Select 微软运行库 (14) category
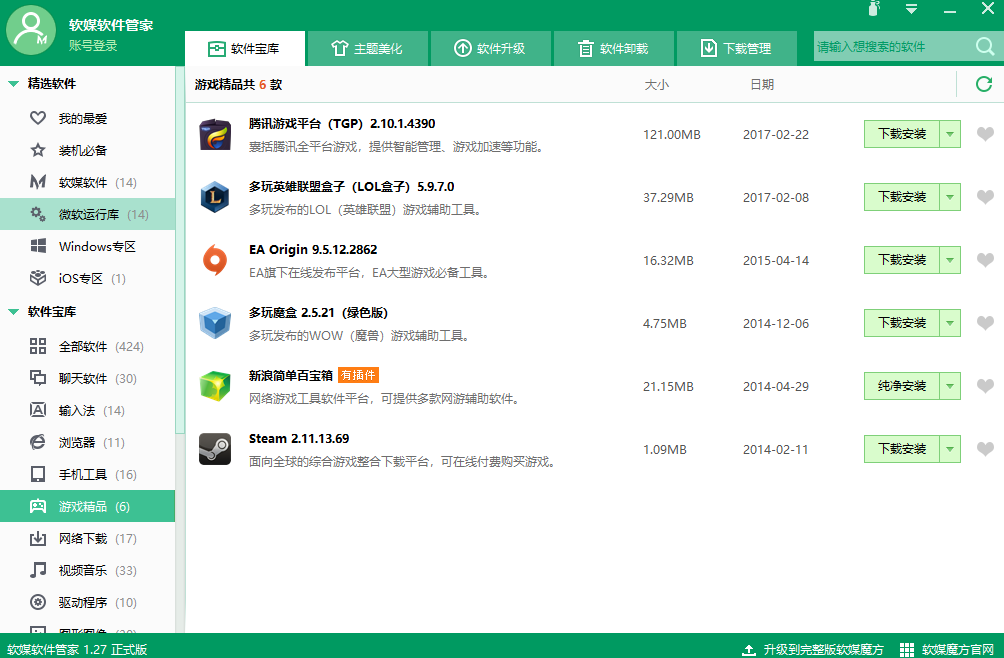 (x=88, y=214)
